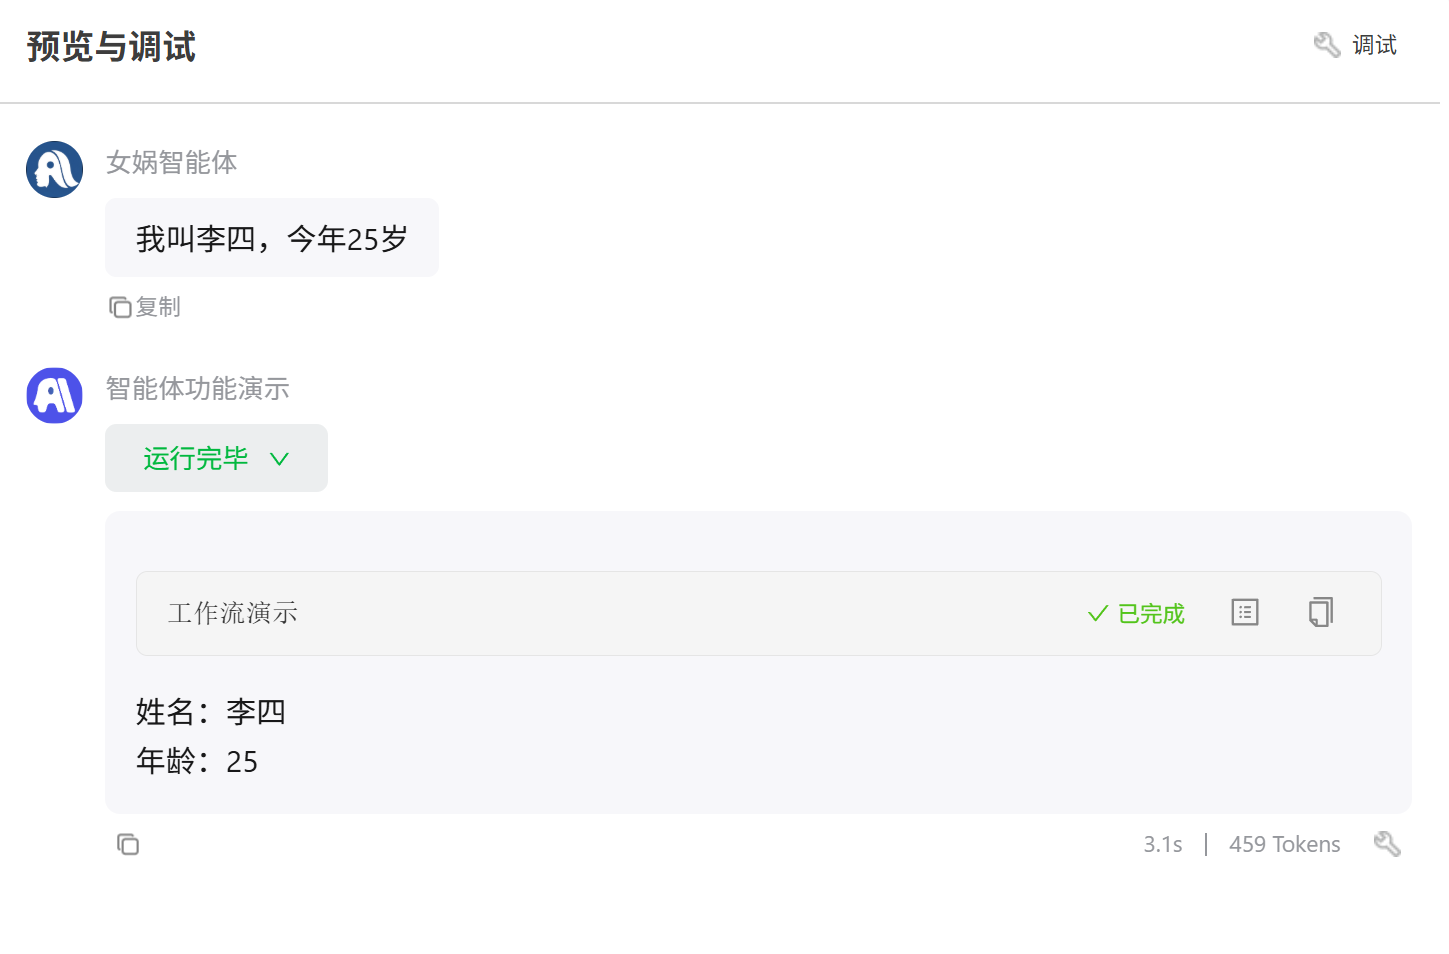1449x954 pixels.
Task: Click the 女娲智能体 avatar icon
Action: pos(54,169)
